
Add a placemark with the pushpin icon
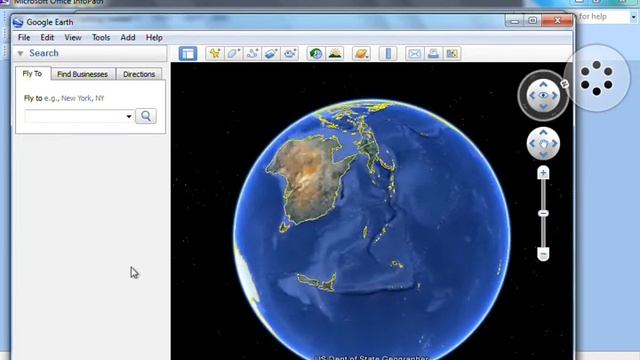[x=215, y=53]
